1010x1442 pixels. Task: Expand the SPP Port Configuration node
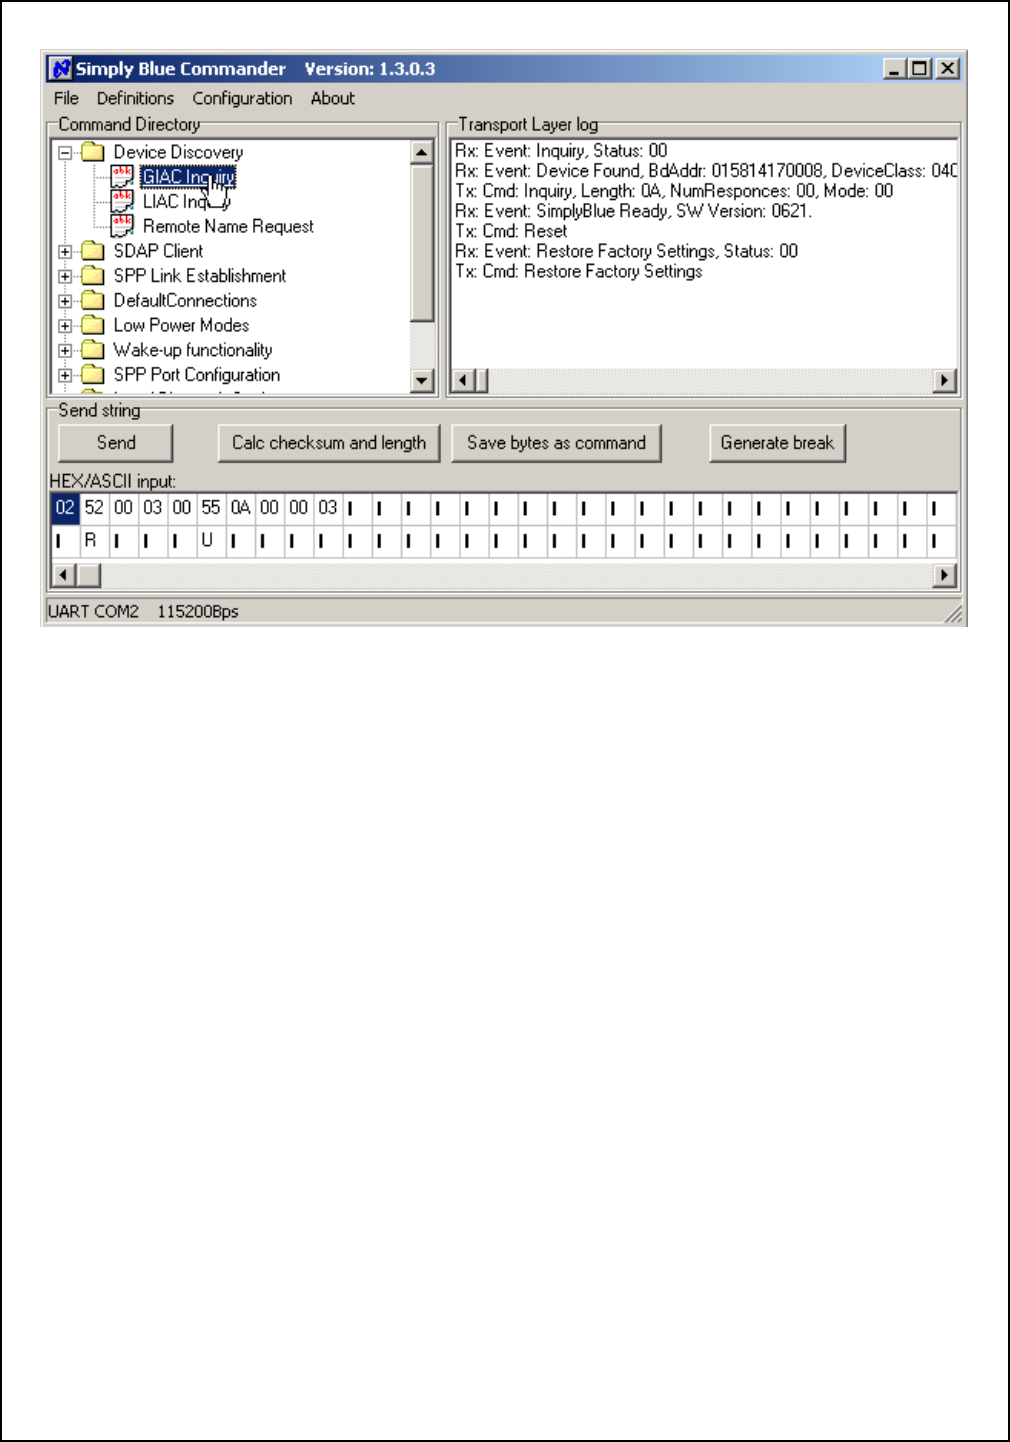[x=65, y=376]
